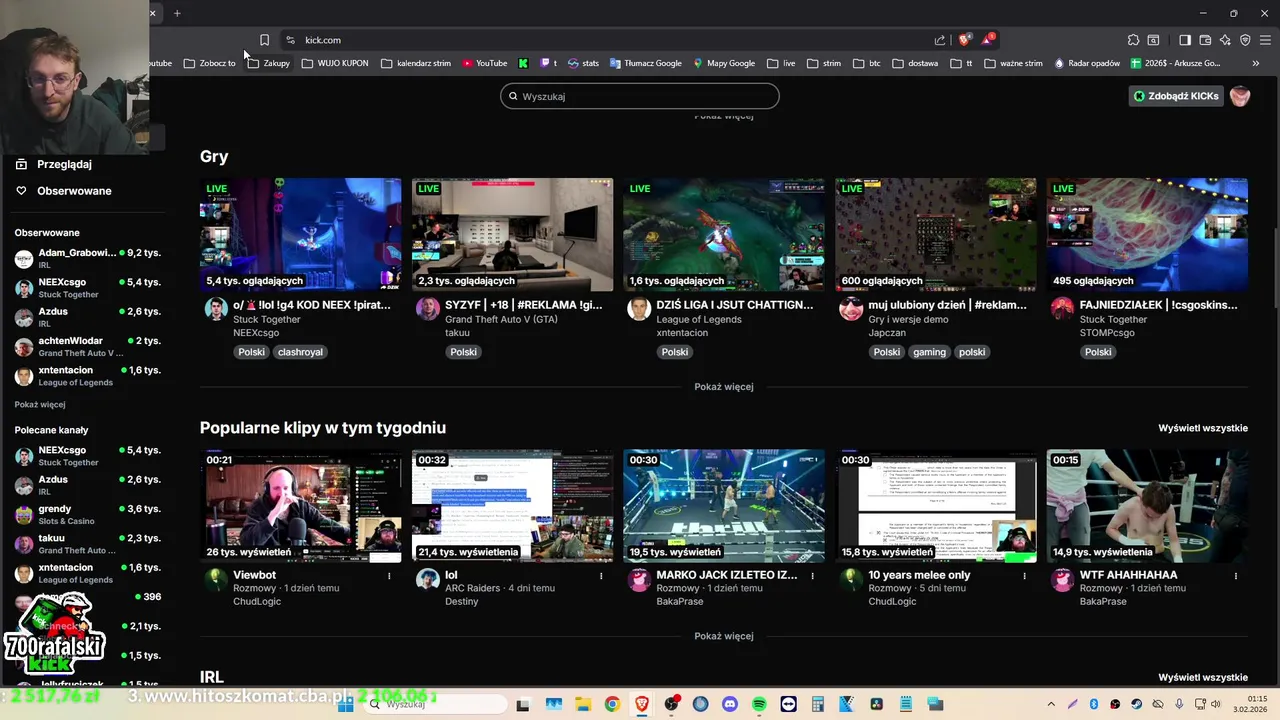Click Japczan avatar under muj ulubiony stream

point(851,308)
